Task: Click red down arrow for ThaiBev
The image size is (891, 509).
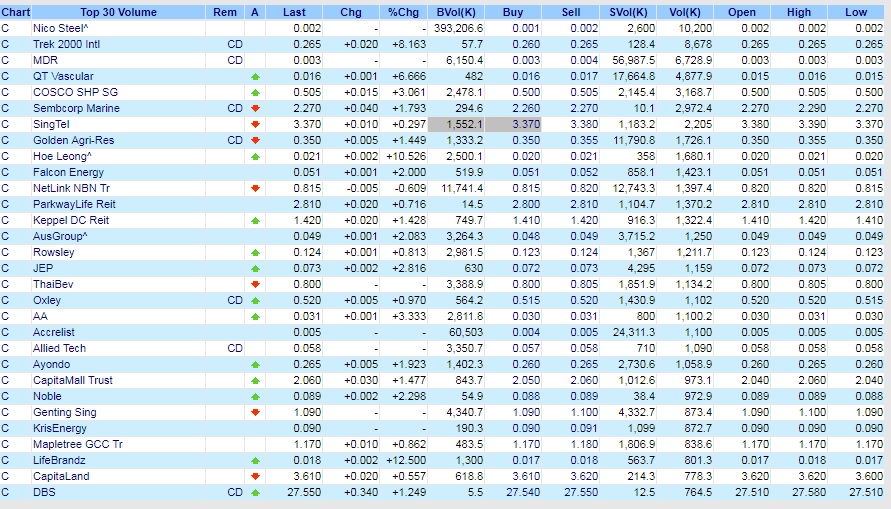Action: (255, 285)
